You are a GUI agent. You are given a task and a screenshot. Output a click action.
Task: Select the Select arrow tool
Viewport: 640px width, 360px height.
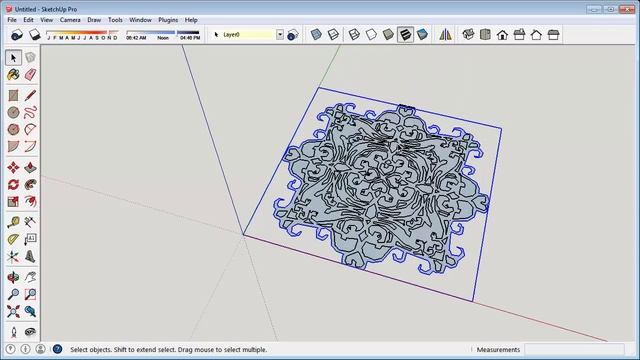tap(13, 58)
